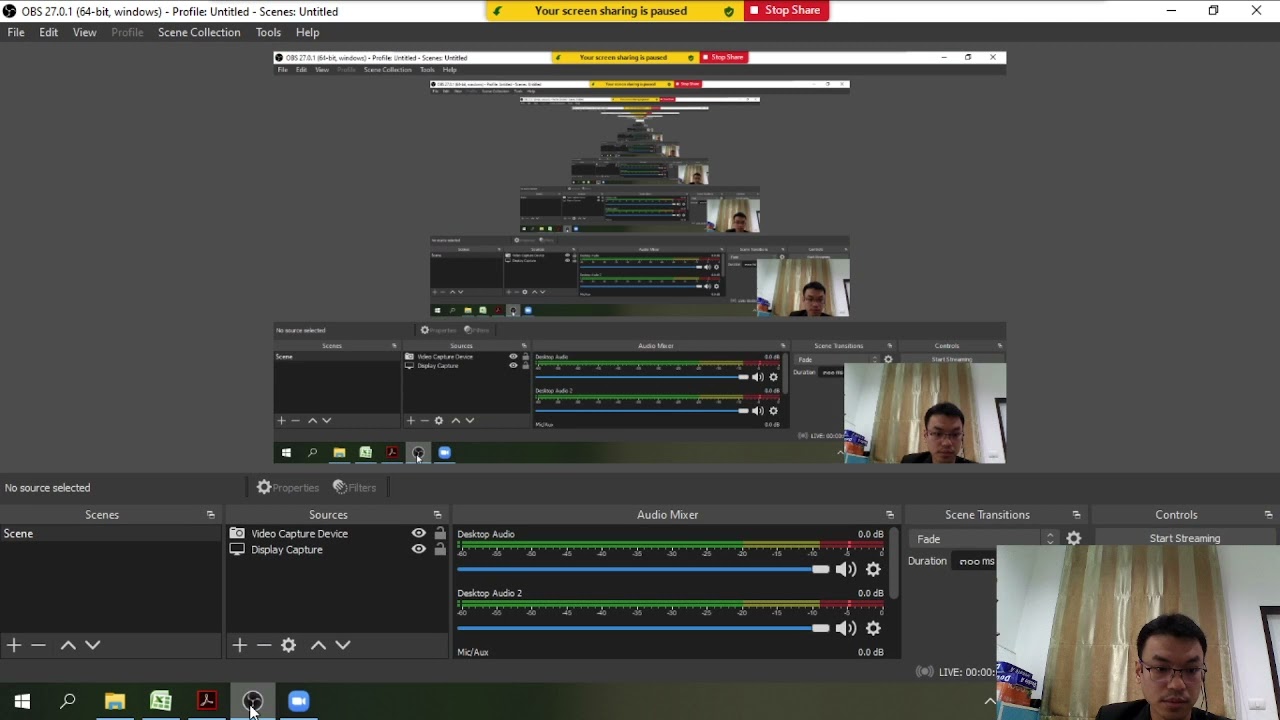Click the green shield icon in sharing bar
The height and width of the screenshot is (720, 1280).
(x=728, y=11)
